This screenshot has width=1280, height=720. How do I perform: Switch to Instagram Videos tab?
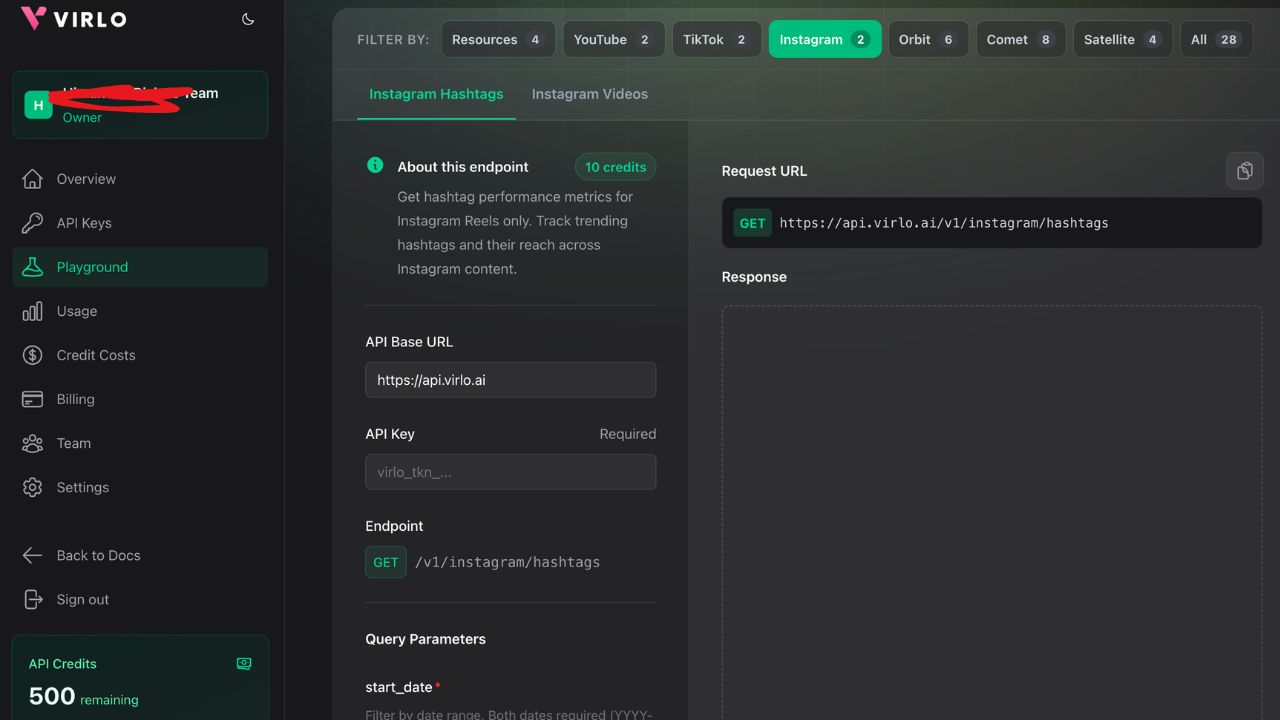click(x=590, y=94)
